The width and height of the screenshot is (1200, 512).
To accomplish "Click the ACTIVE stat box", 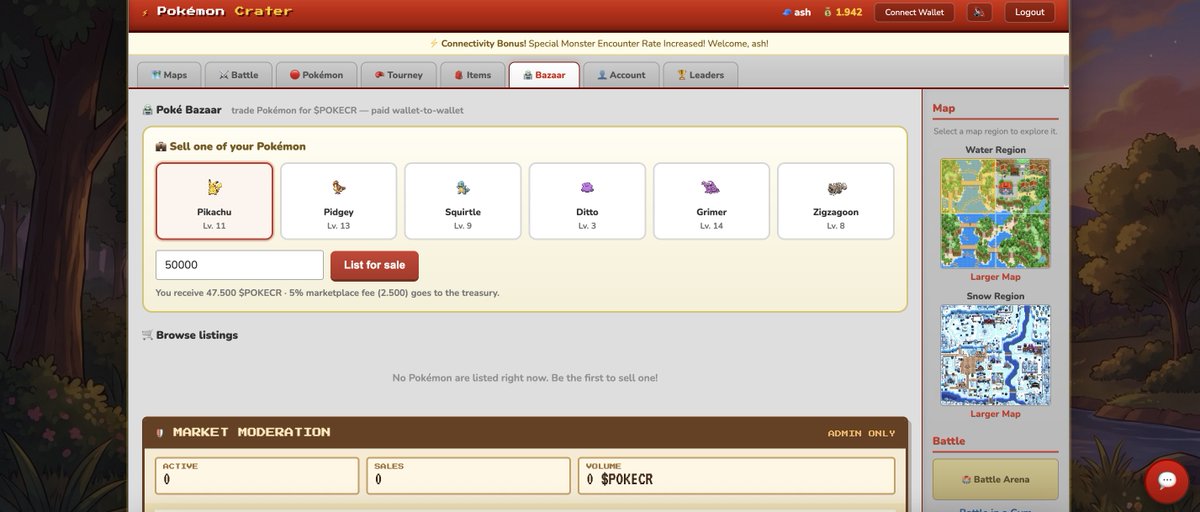I will pos(257,476).
